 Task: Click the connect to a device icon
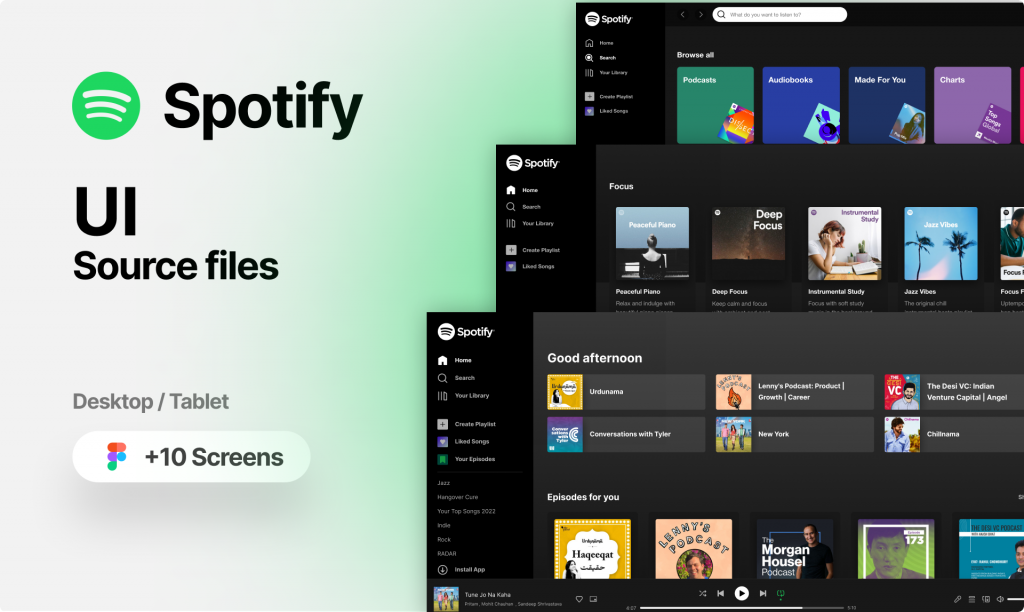pyautogui.click(x=986, y=599)
